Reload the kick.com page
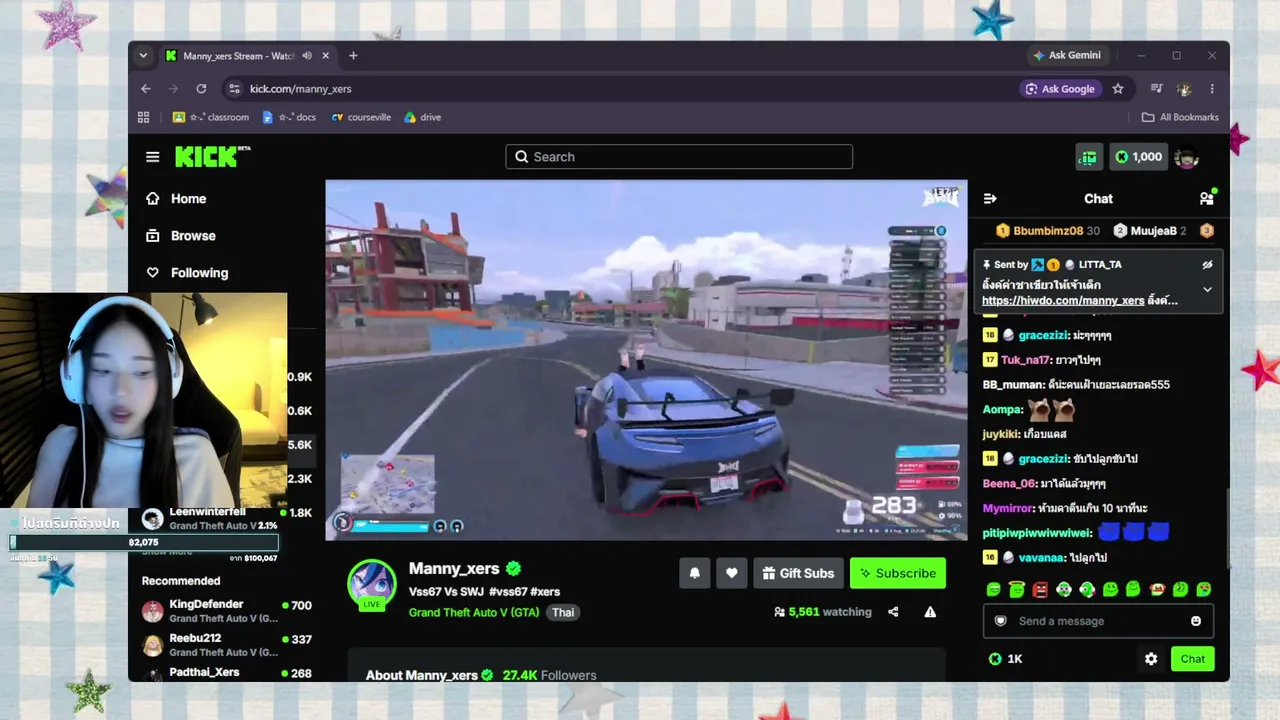The width and height of the screenshot is (1280, 720). coord(201,89)
